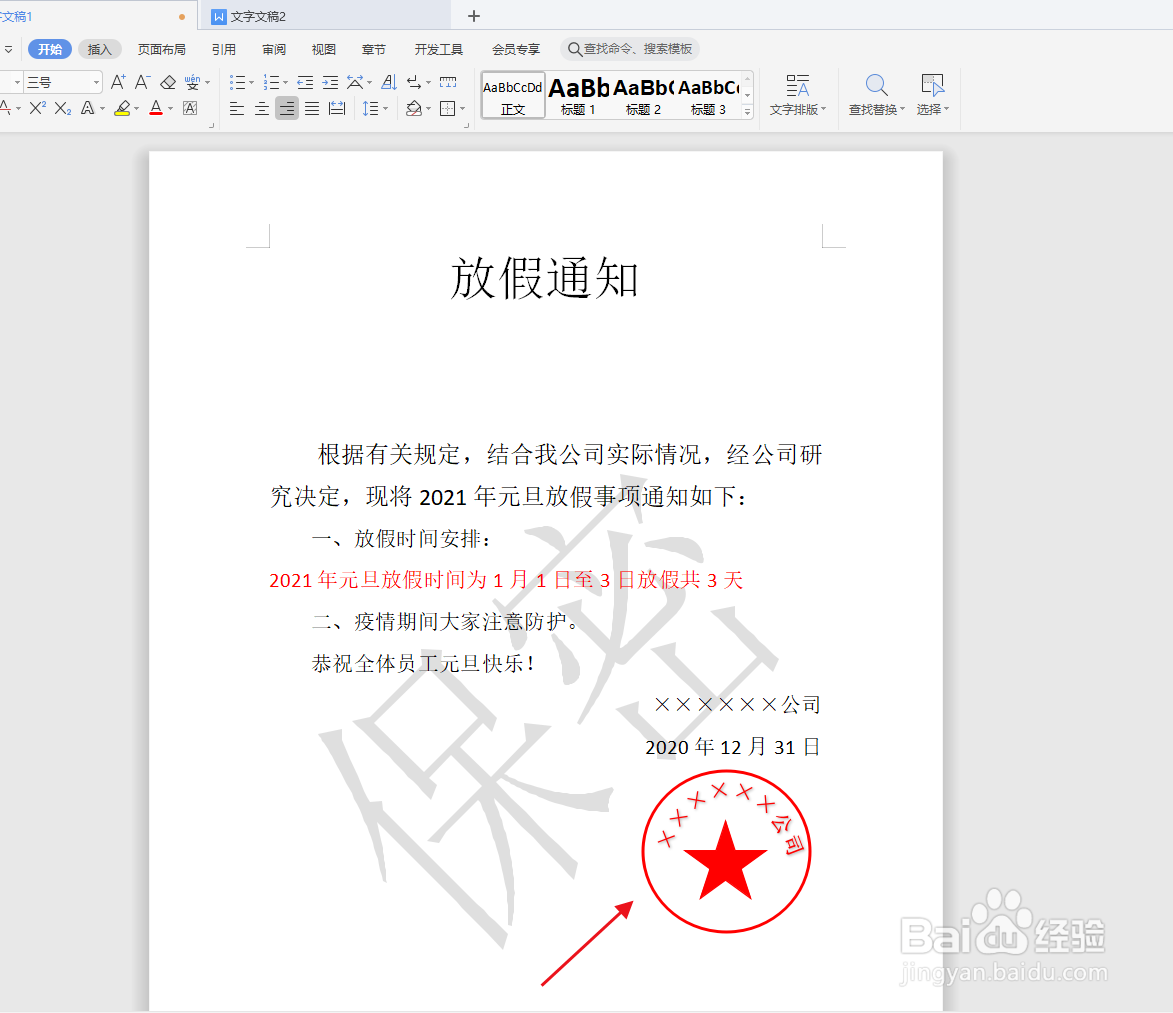
Task: Toggle right alignment off
Action: point(286,108)
